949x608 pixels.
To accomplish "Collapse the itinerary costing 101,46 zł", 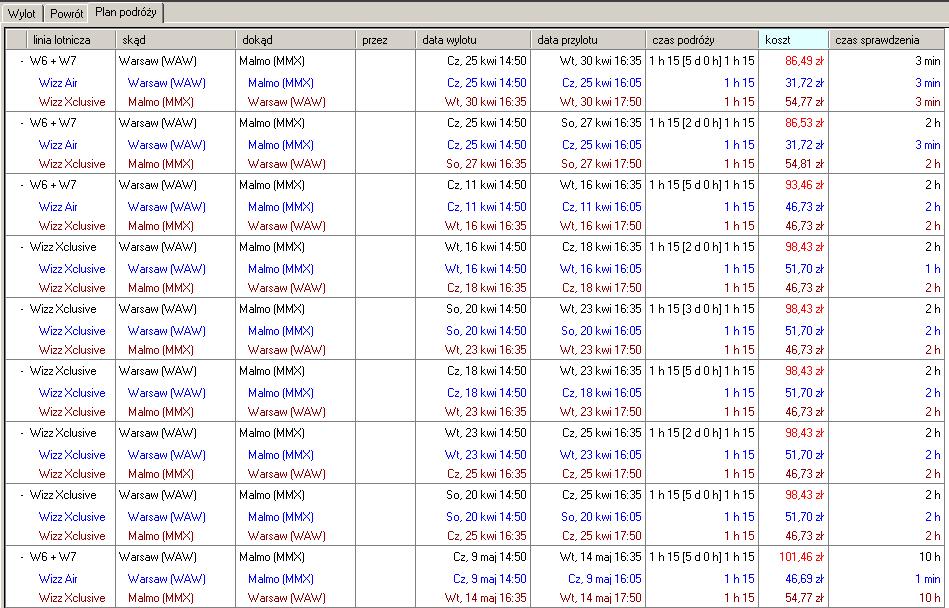I will click(22, 557).
